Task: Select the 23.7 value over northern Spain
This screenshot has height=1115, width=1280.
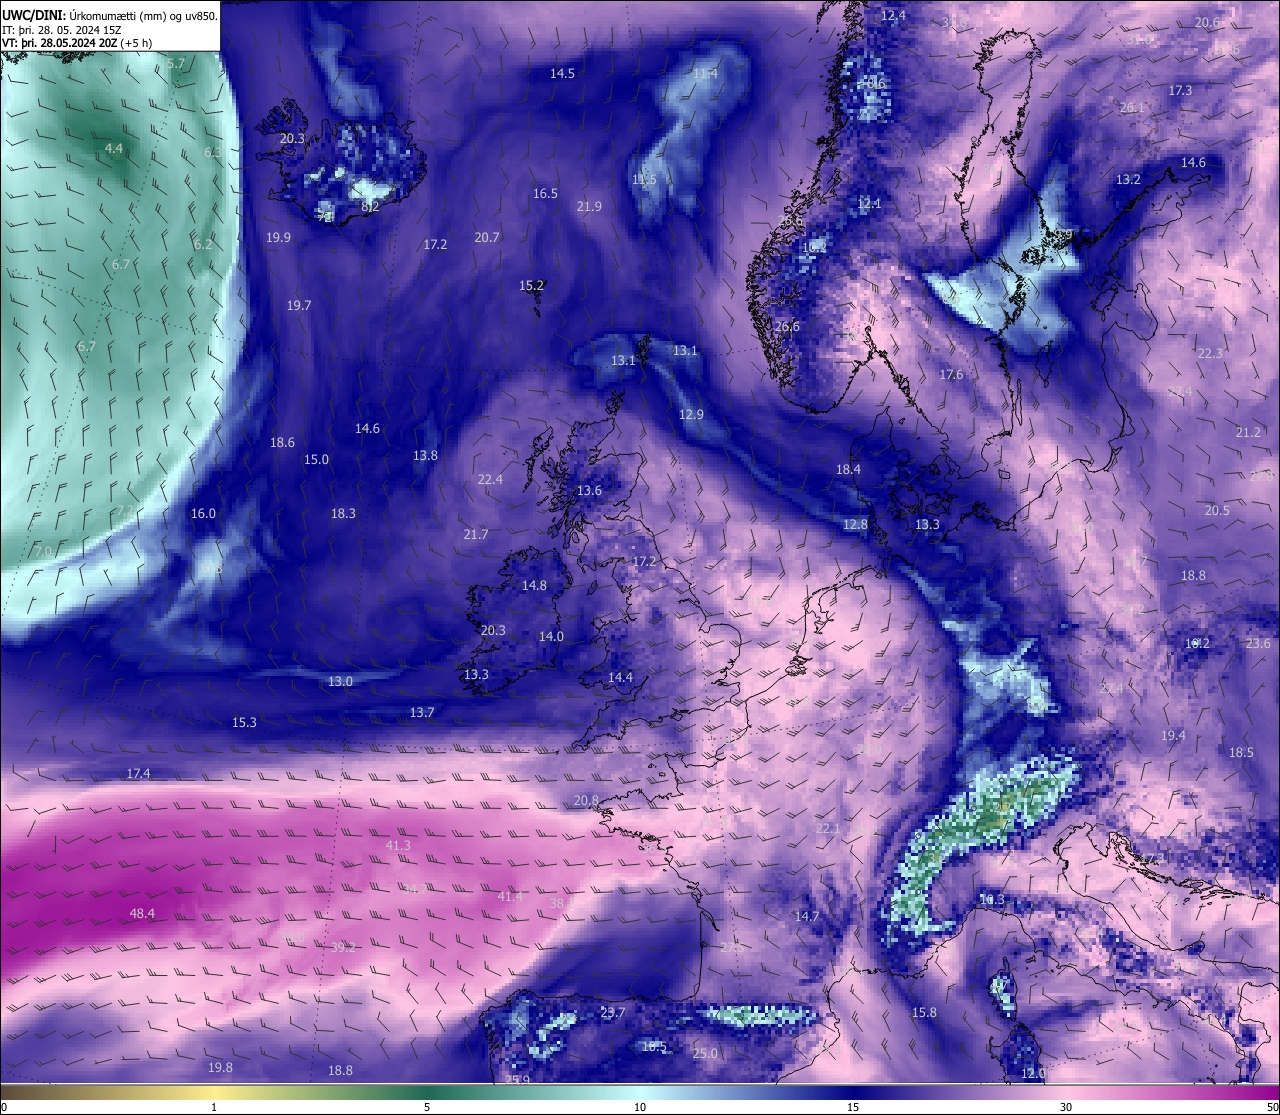Action: pyautogui.click(x=612, y=1012)
